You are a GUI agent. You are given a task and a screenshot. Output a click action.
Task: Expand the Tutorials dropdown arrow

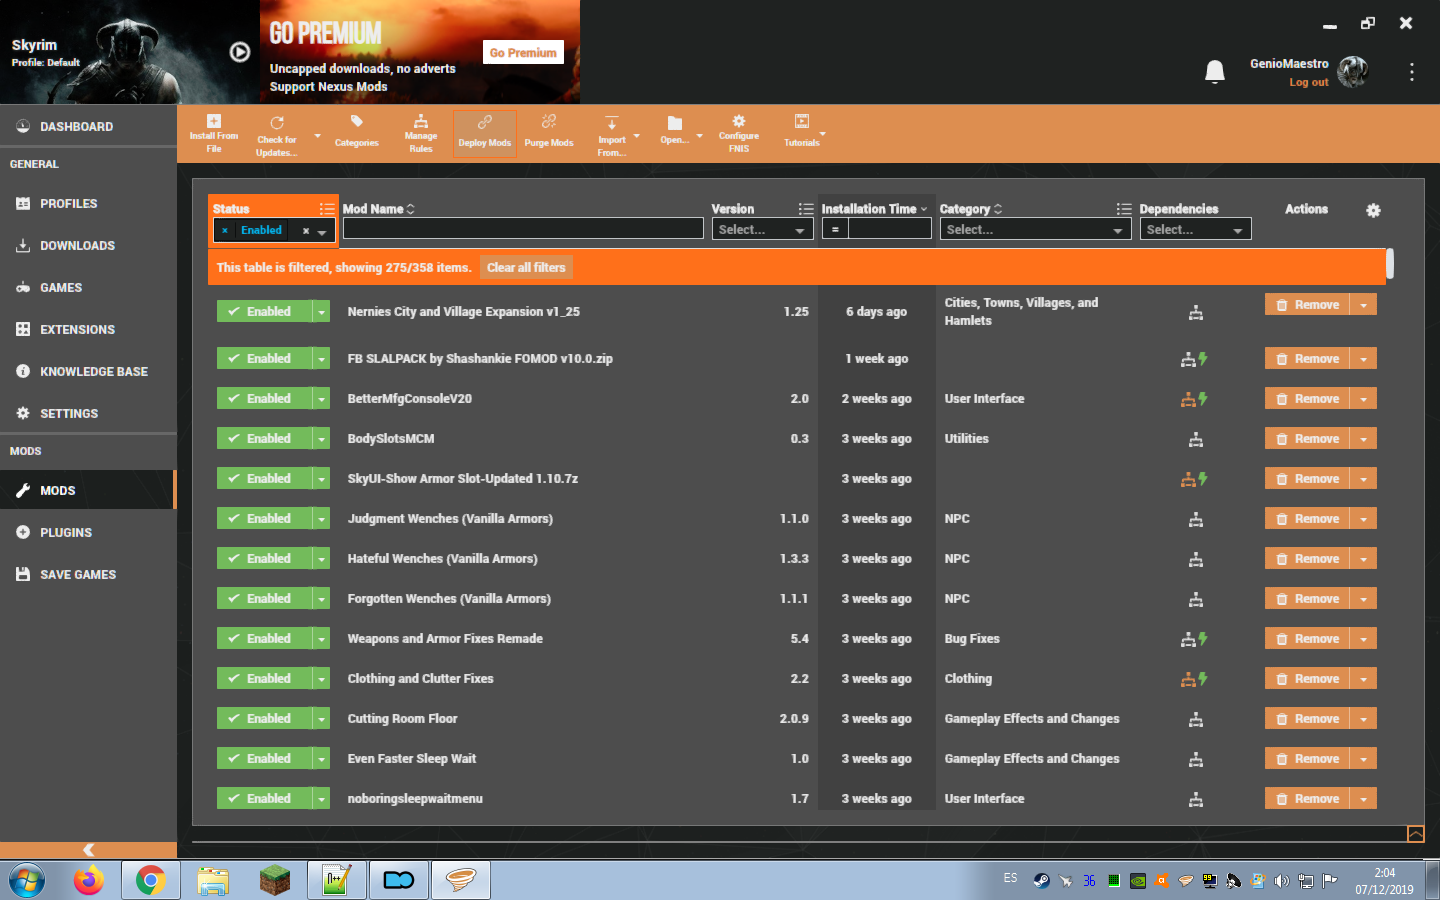(823, 133)
